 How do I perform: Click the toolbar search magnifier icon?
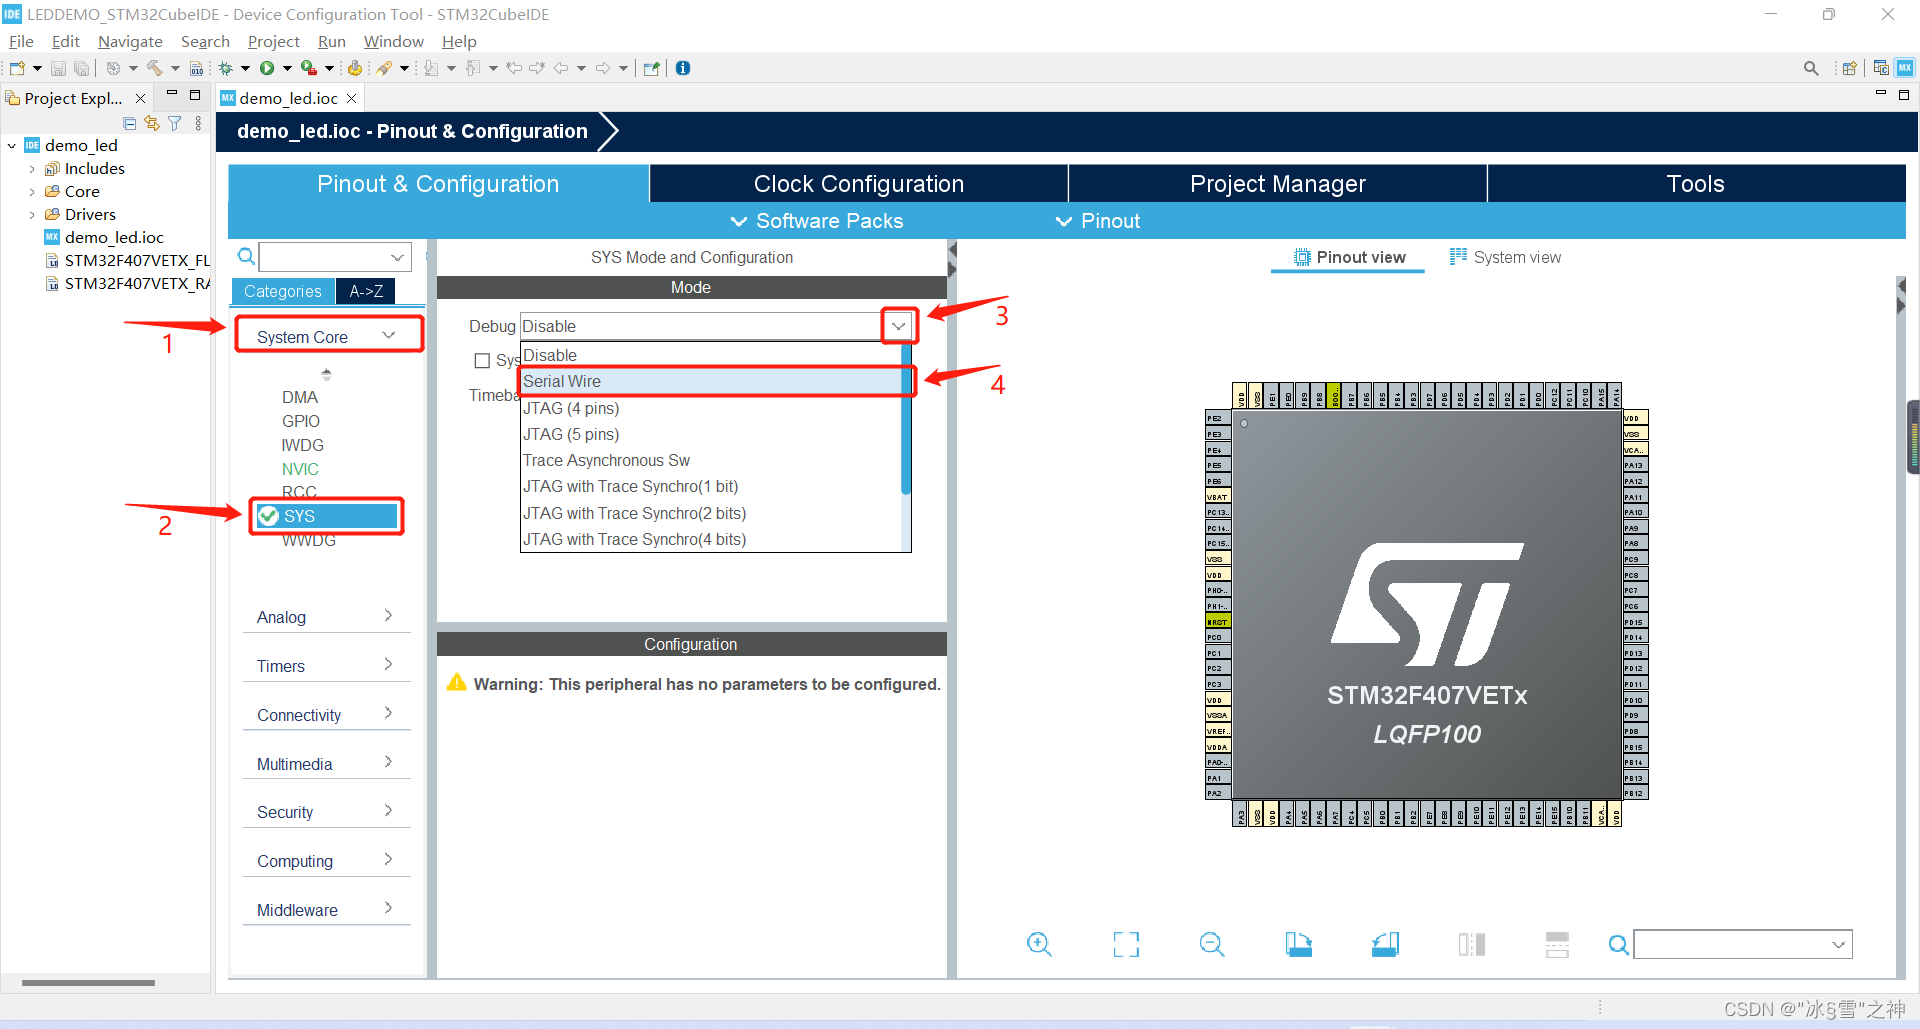click(1810, 68)
